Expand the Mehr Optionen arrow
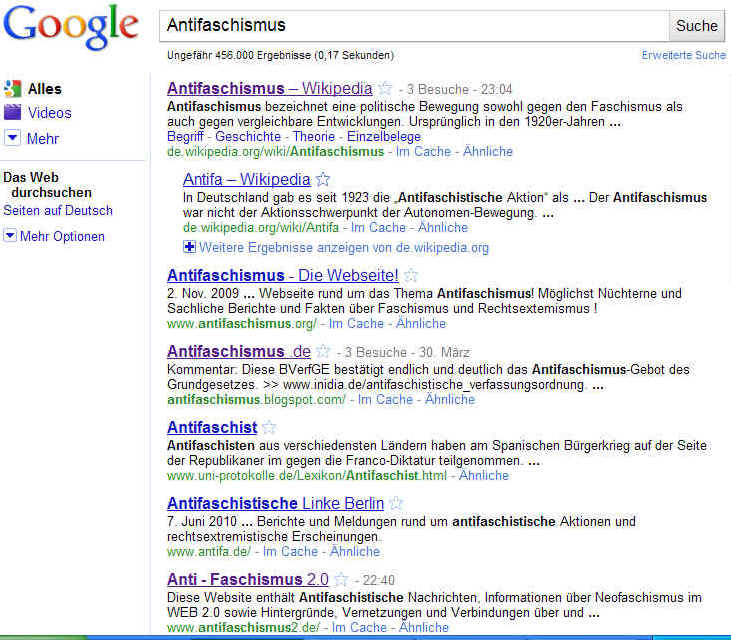731x640 pixels. pos(10,235)
